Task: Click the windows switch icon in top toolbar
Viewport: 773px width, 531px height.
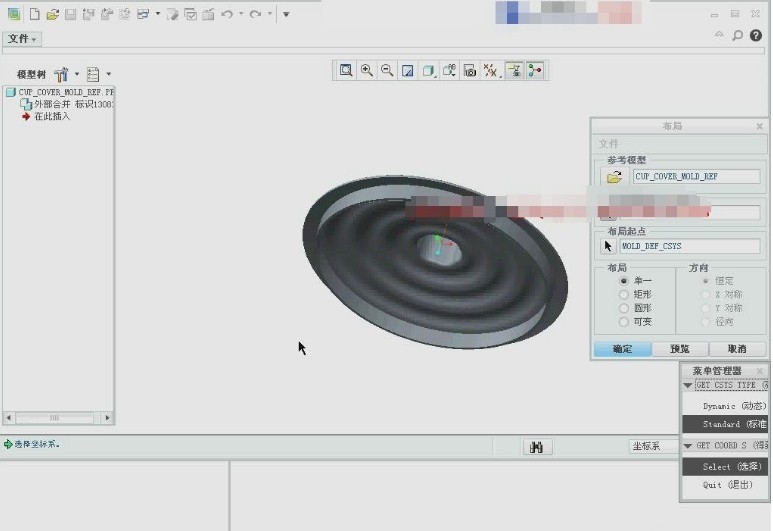Action: coord(143,14)
